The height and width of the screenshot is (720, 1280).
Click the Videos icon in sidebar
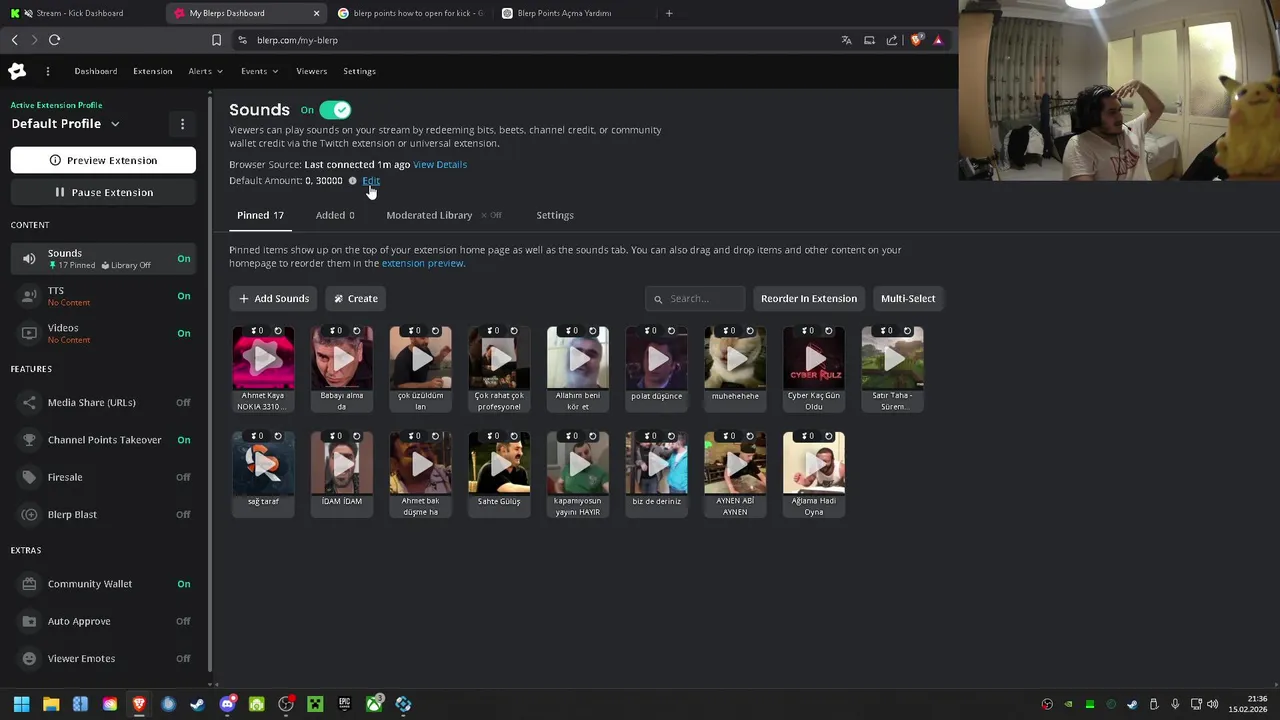point(29,333)
